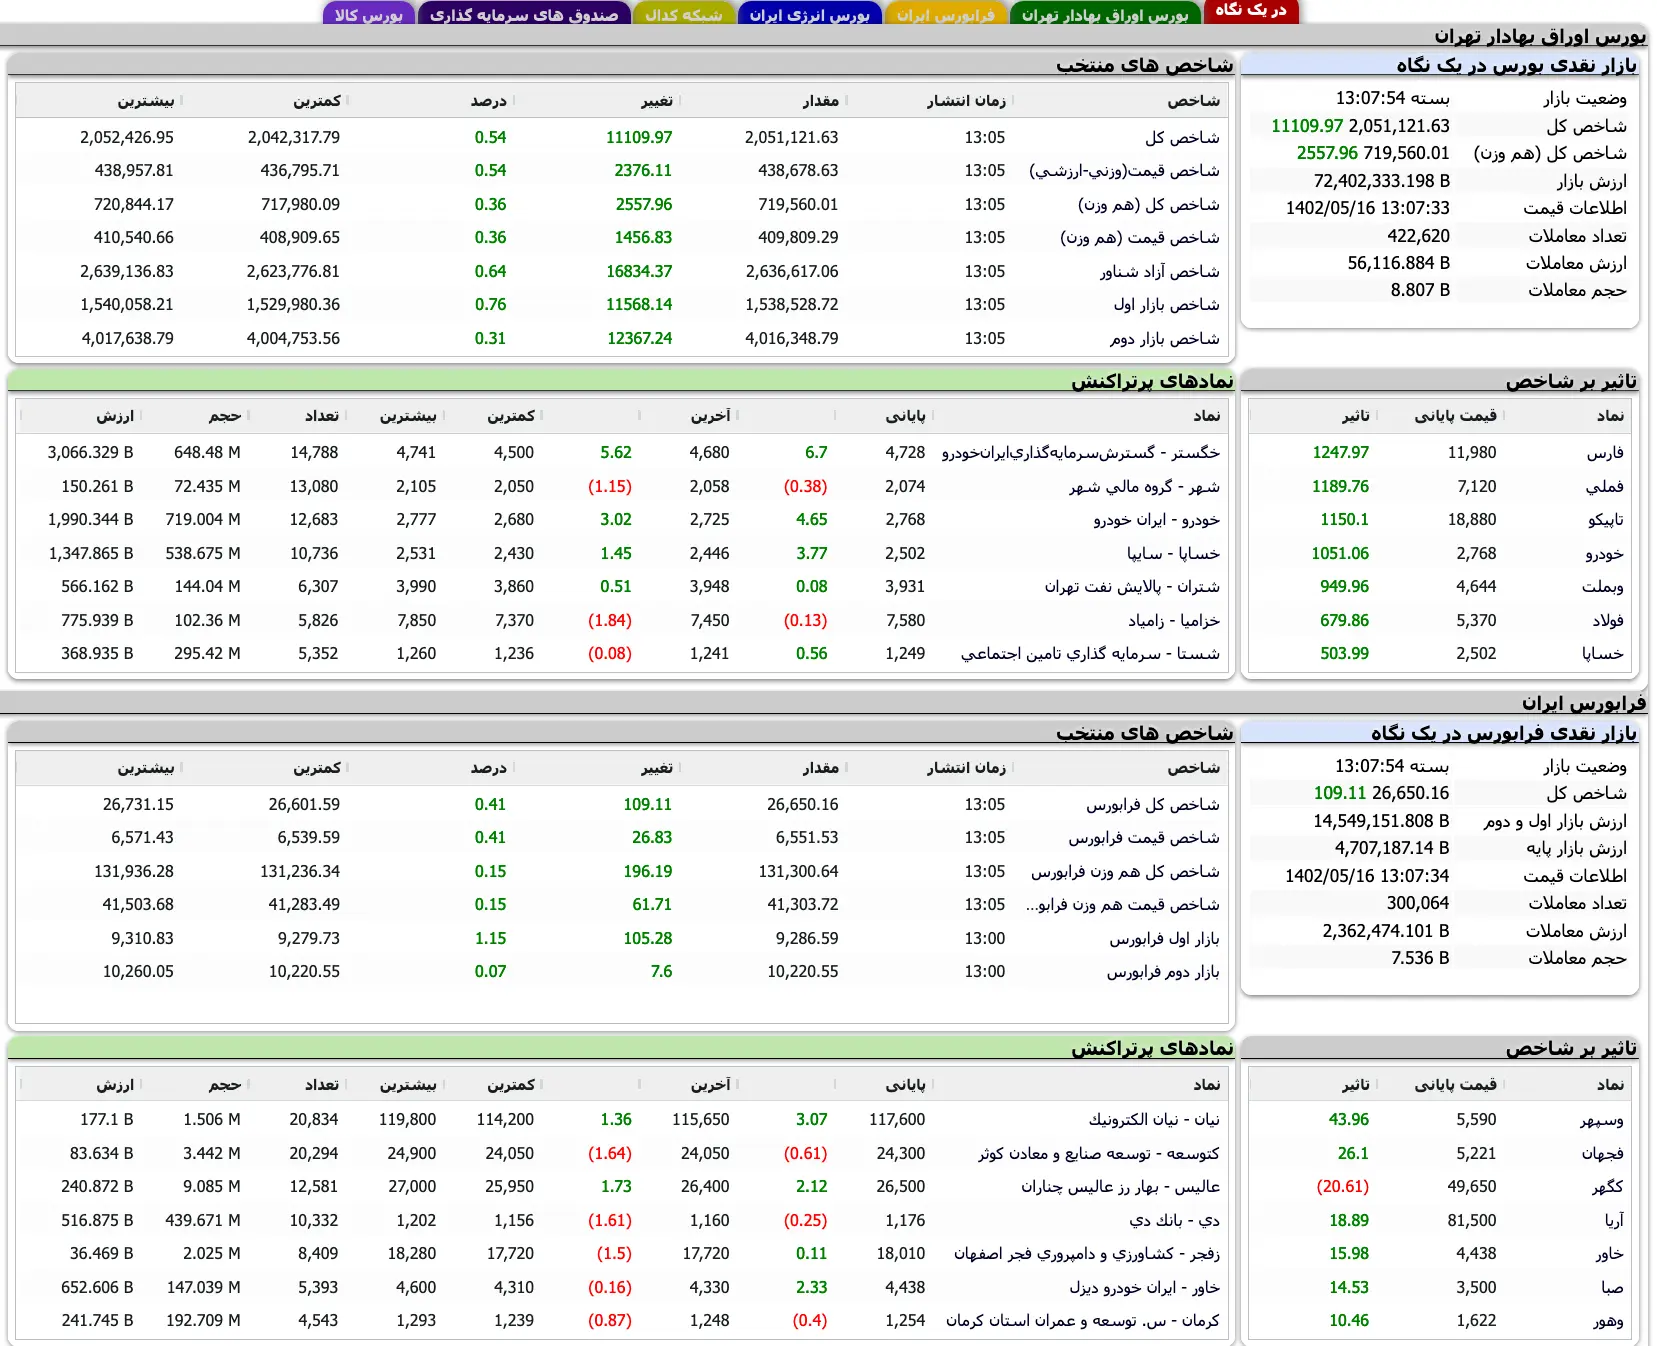Open symbol 'شتران - پالايش نفت تهران'
Image resolution: width=1657 pixels, height=1346 pixels.
(x=1132, y=587)
